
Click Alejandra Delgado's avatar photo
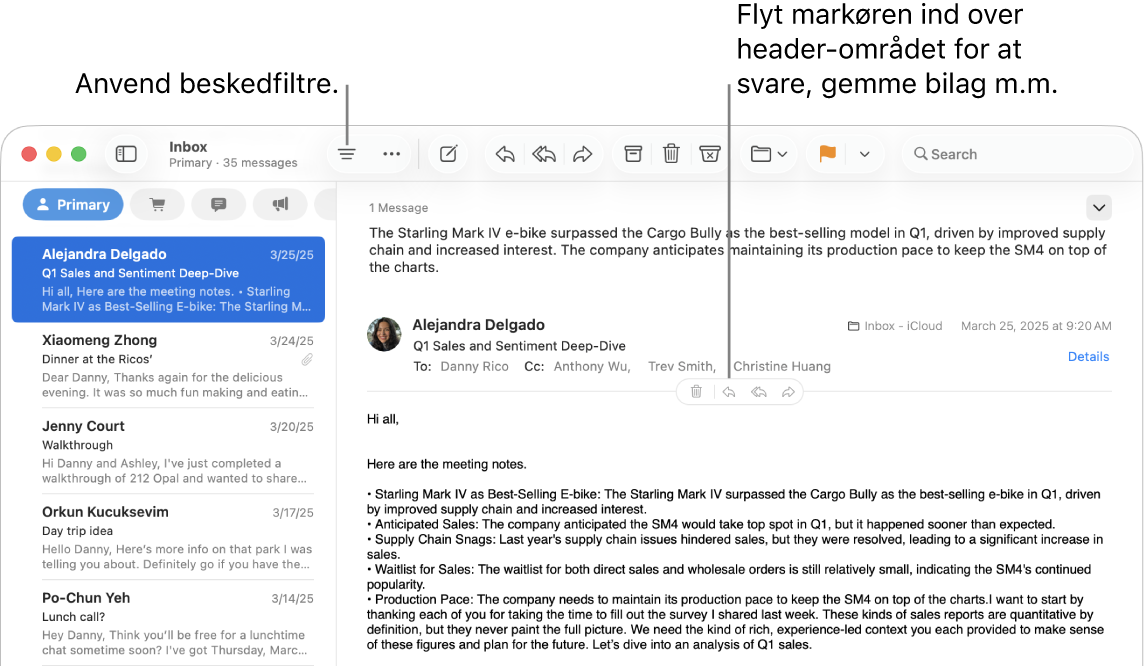pos(384,335)
